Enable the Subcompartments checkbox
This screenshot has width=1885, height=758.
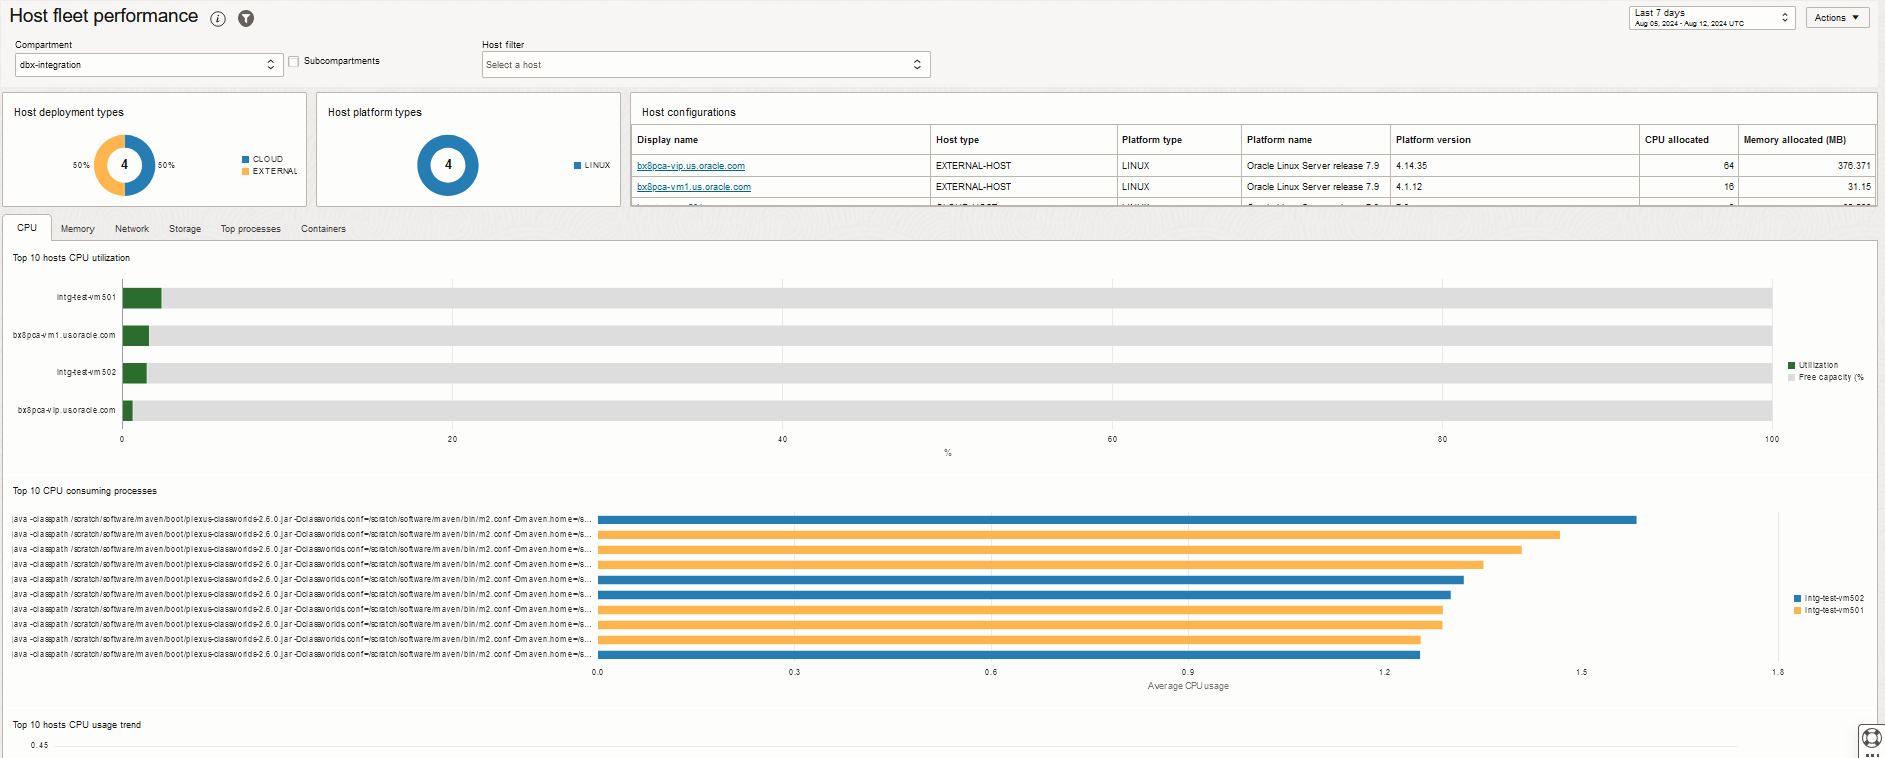pos(294,62)
